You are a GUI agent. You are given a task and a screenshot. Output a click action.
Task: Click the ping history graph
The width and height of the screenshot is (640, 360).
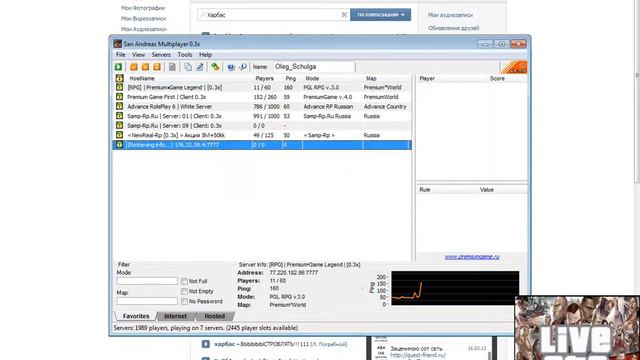tap(455, 288)
